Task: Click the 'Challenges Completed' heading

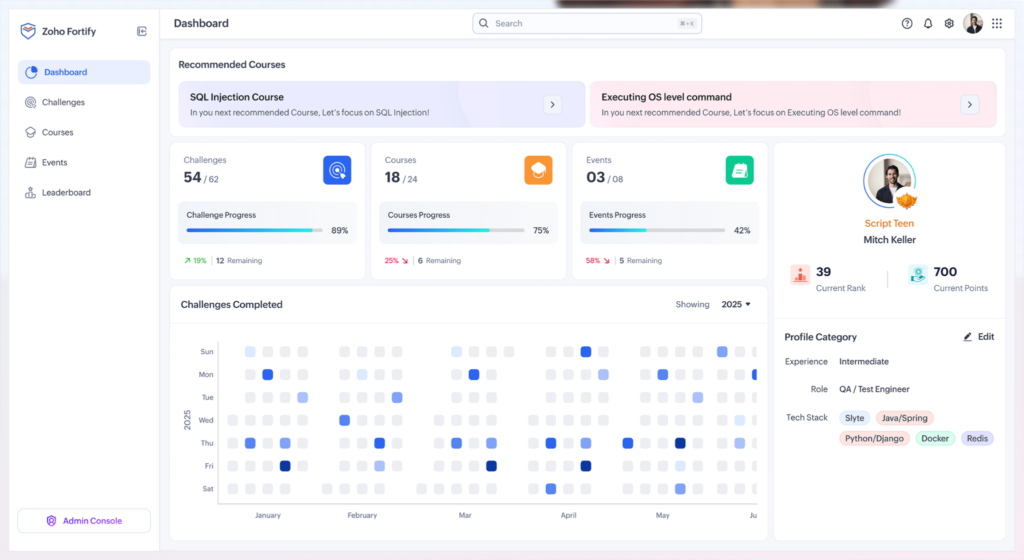Action: coord(231,305)
